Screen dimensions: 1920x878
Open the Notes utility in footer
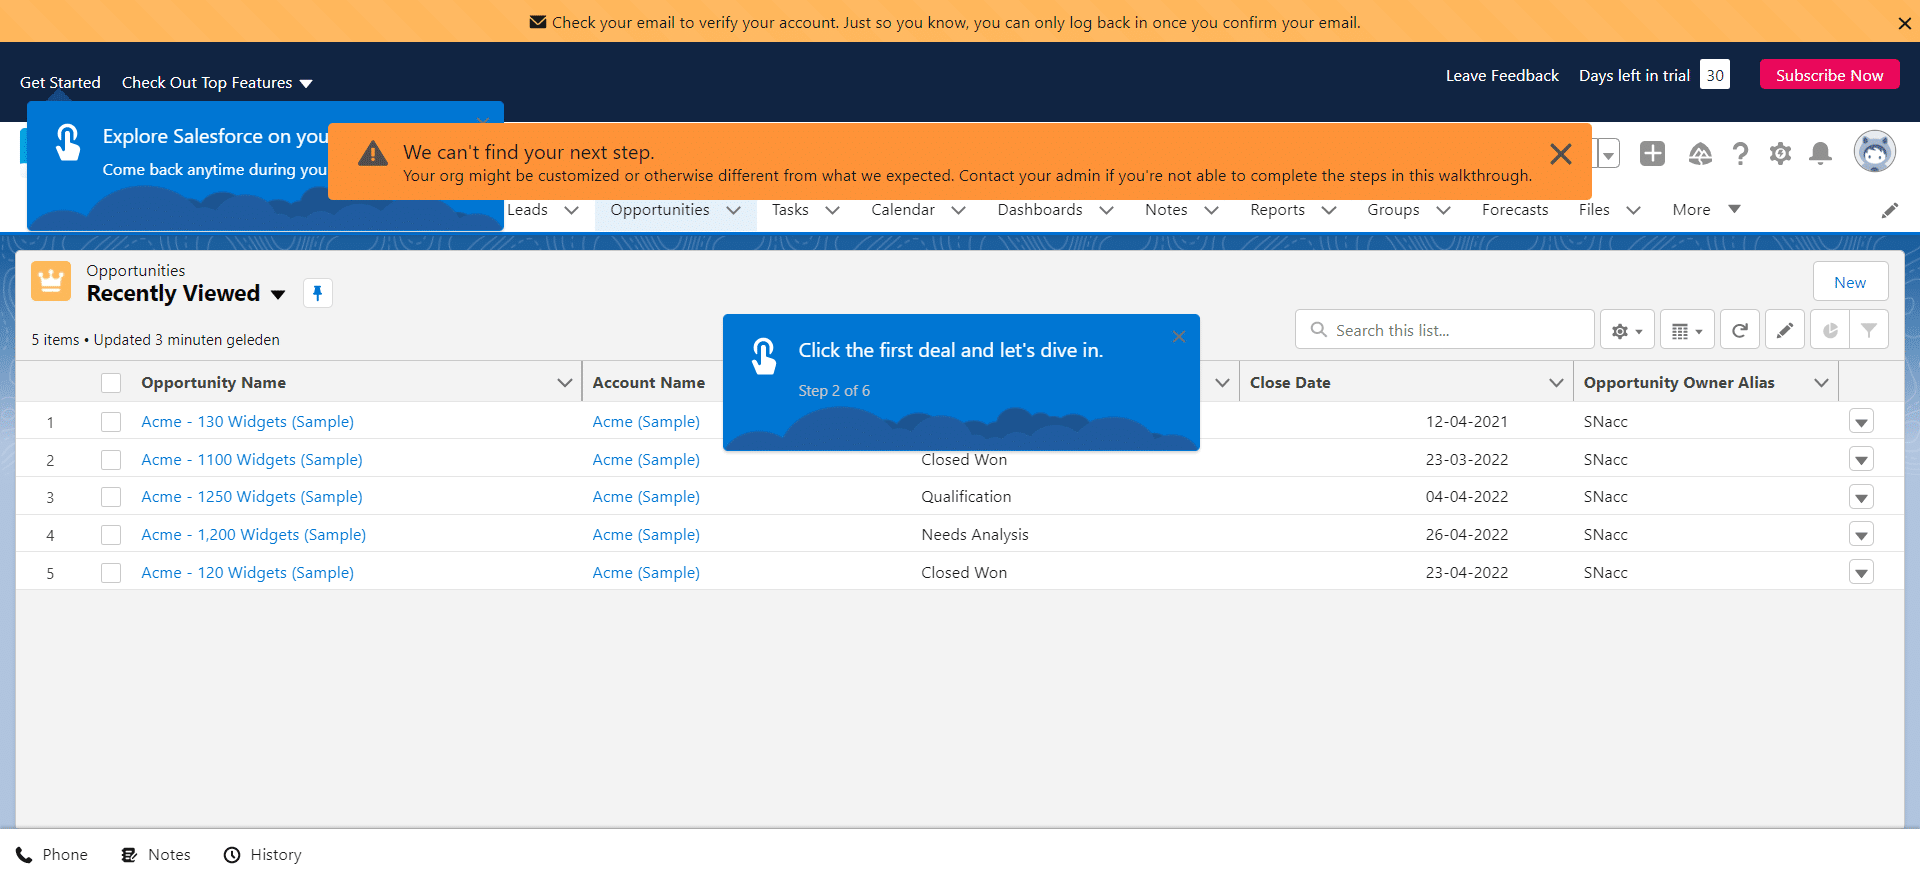pos(156,855)
